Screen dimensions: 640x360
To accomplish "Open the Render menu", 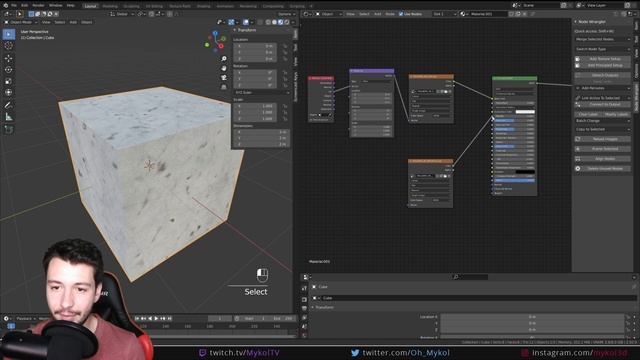I will click(x=38, y=5).
